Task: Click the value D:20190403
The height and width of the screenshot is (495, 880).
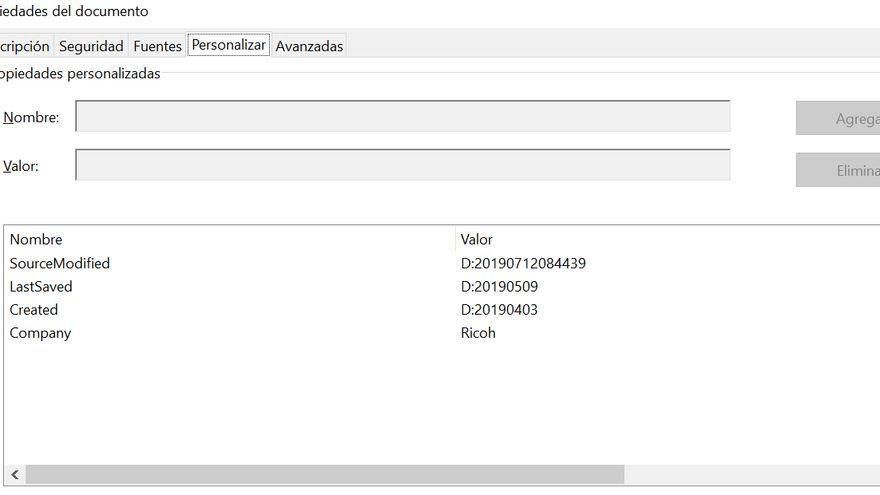Action: point(499,309)
